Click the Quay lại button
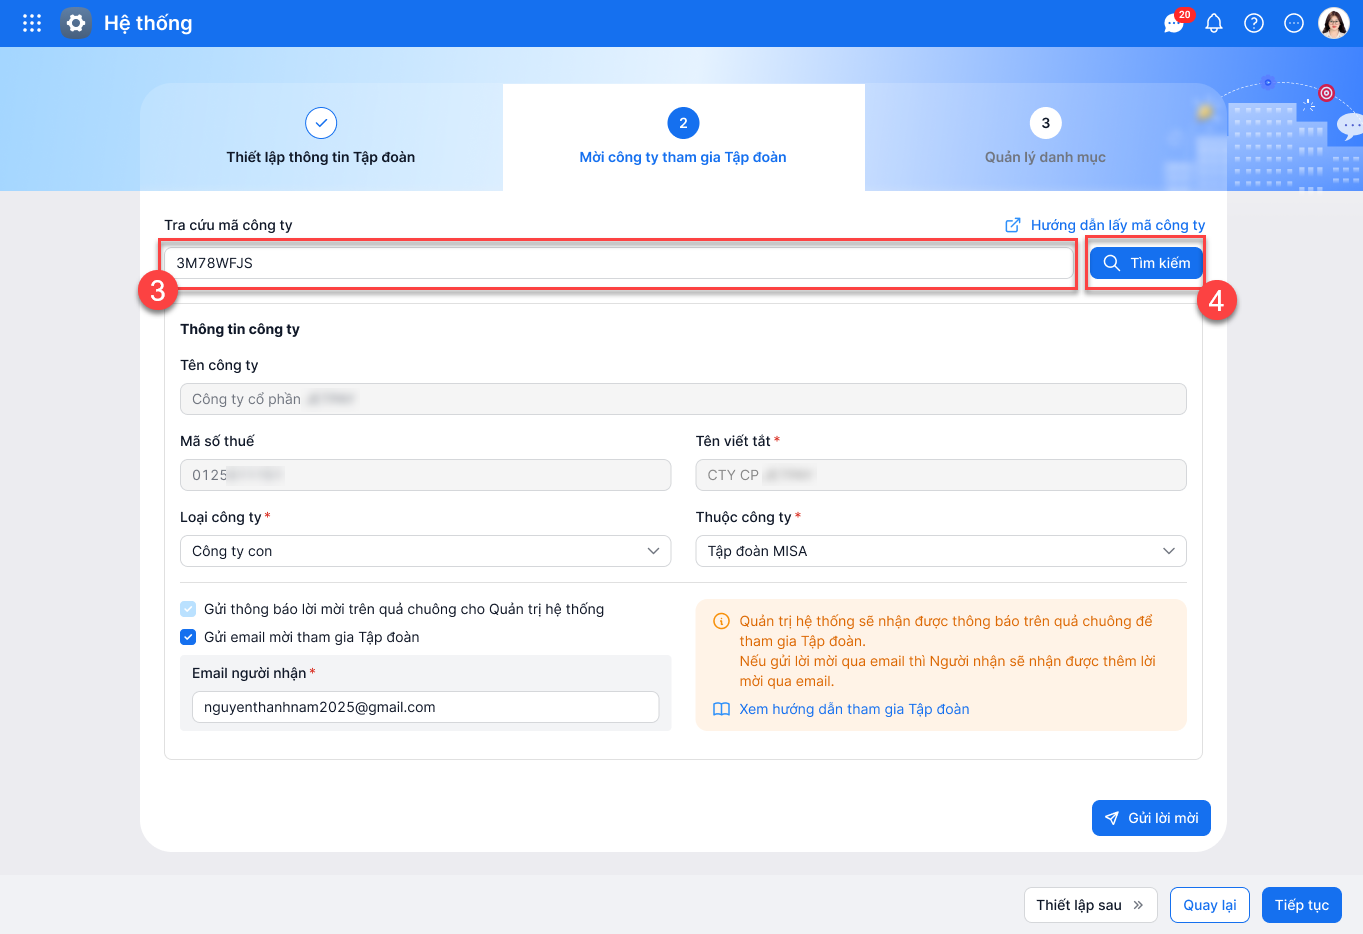The height and width of the screenshot is (934, 1363). 1210,905
